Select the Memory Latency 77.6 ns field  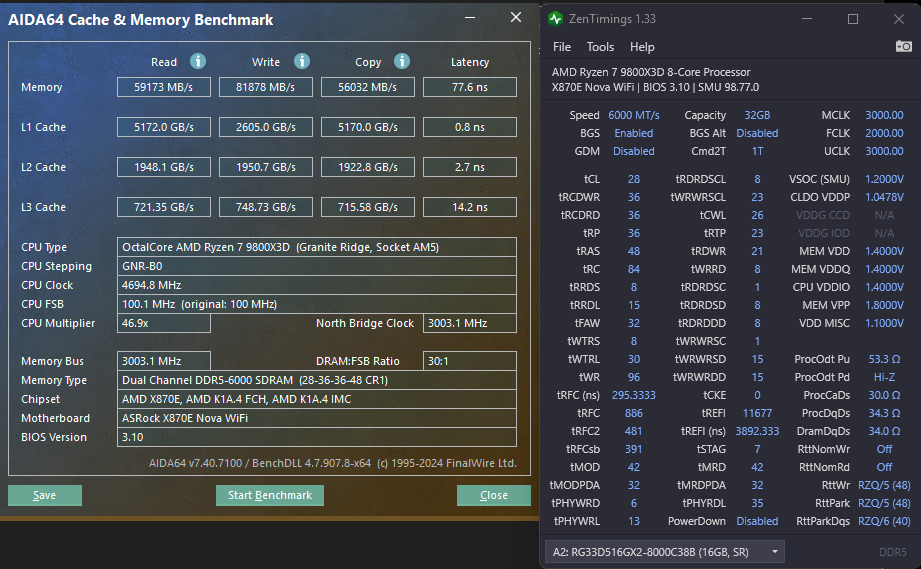(469, 87)
